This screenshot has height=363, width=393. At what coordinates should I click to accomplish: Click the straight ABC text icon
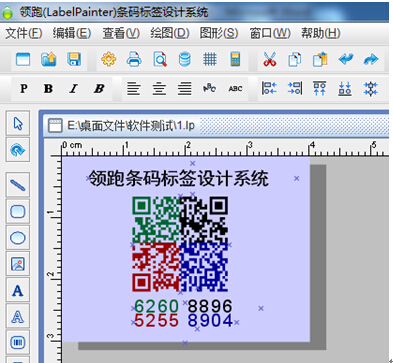pyautogui.click(x=235, y=89)
